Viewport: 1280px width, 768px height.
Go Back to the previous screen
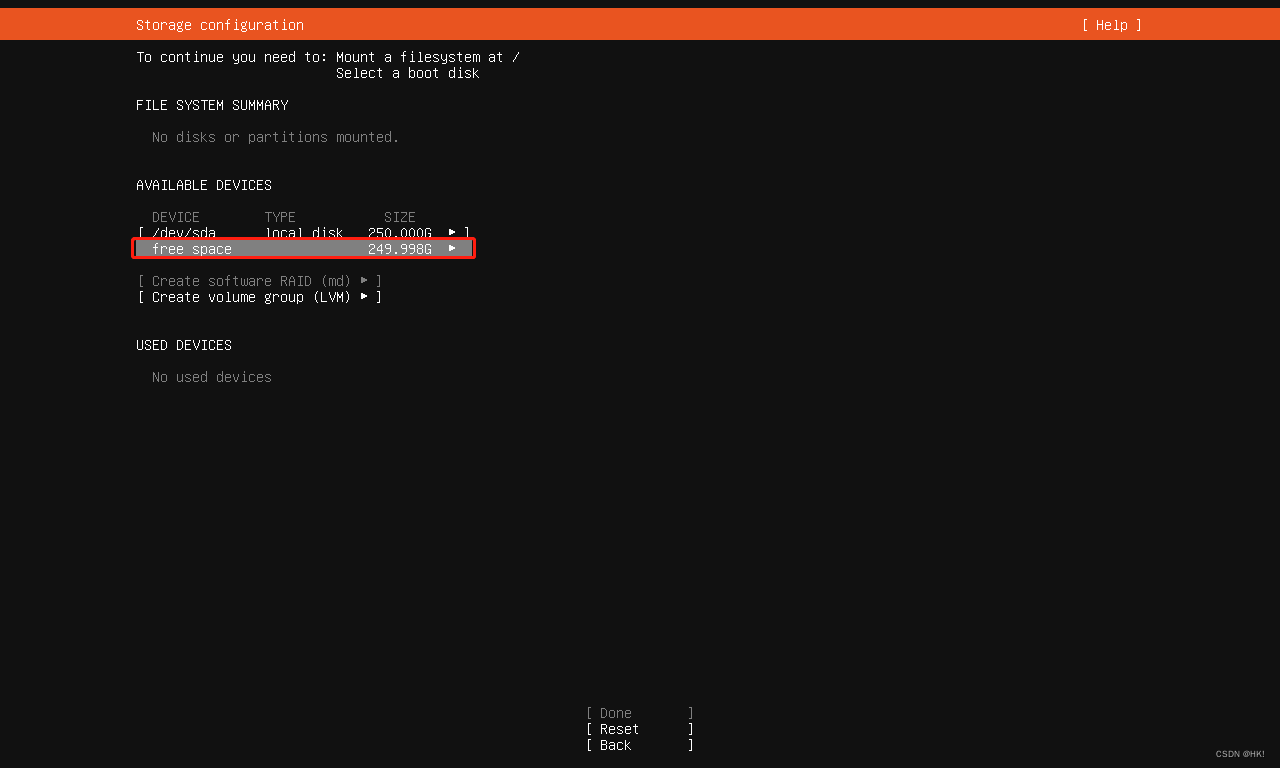coord(640,745)
